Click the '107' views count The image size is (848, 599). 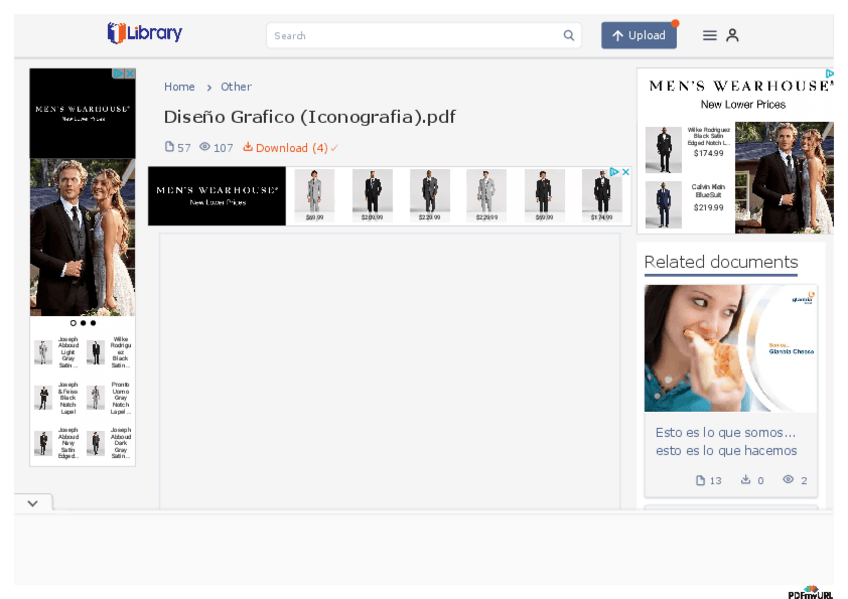click(223, 148)
